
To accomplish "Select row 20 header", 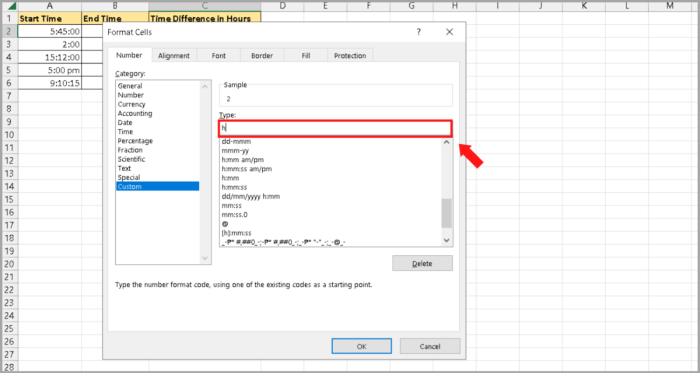I will (x=9, y=264).
